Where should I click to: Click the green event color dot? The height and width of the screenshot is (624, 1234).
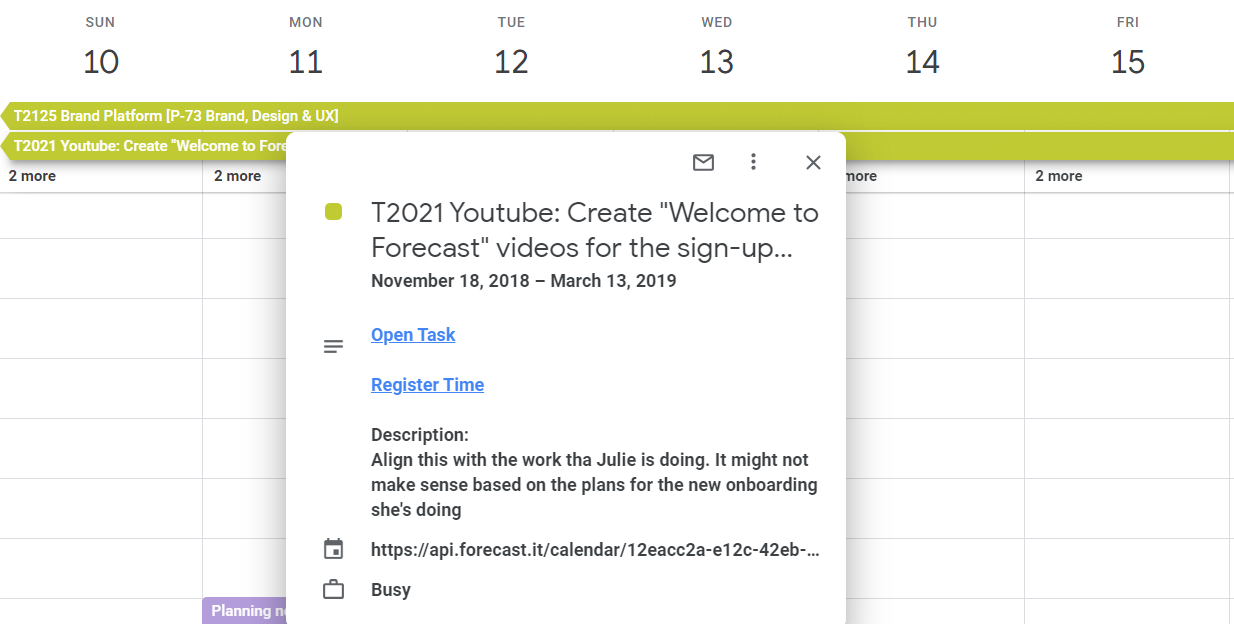pos(334,212)
